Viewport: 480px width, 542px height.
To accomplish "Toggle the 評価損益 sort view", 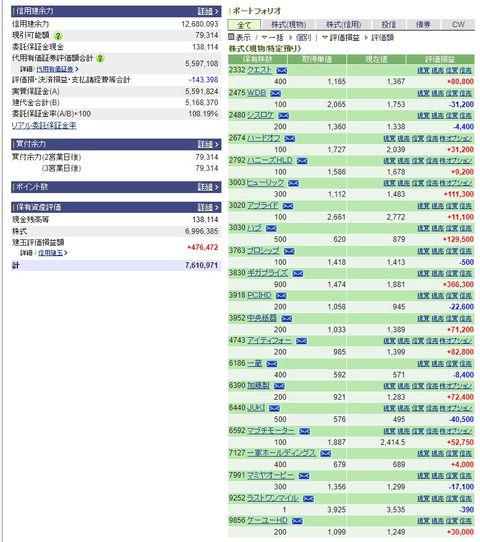I will [x=341, y=37].
